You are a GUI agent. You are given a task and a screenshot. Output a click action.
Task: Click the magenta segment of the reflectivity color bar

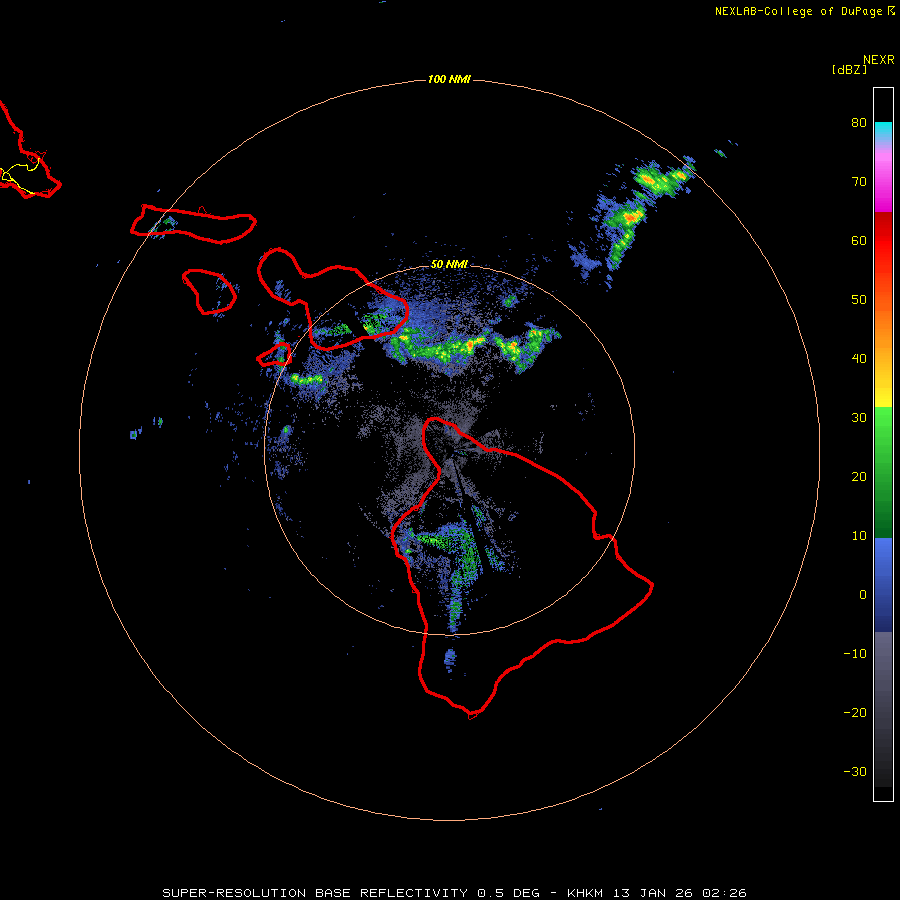click(883, 183)
